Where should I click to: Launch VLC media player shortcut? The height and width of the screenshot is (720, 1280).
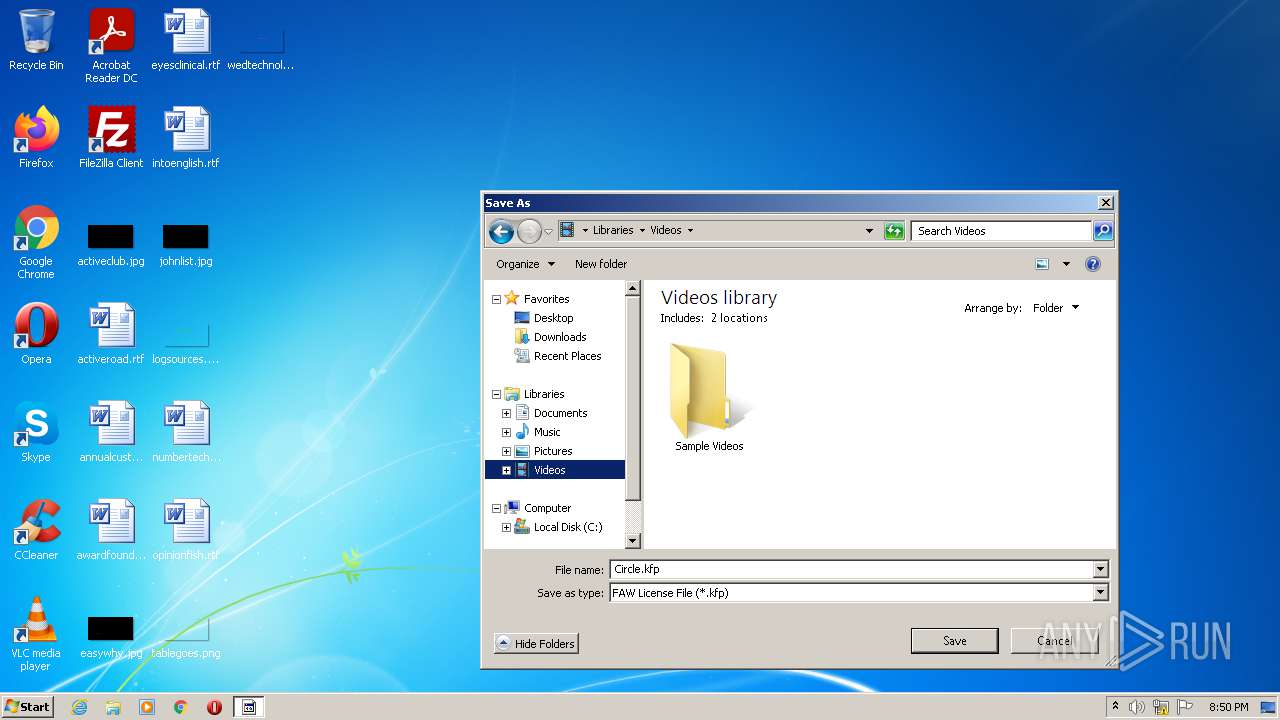[x=36, y=635]
